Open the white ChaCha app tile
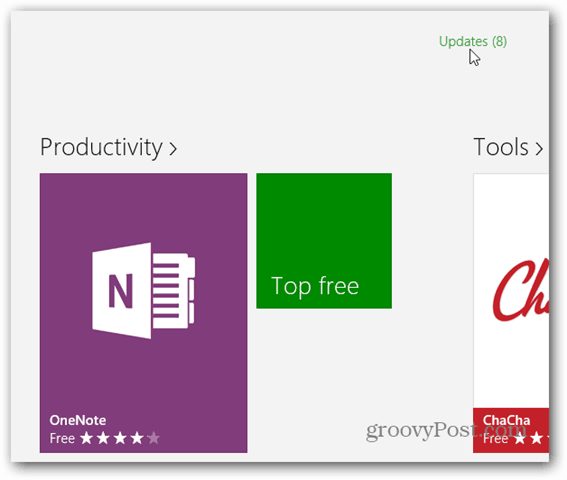This screenshot has height=480, width=567. click(511, 313)
